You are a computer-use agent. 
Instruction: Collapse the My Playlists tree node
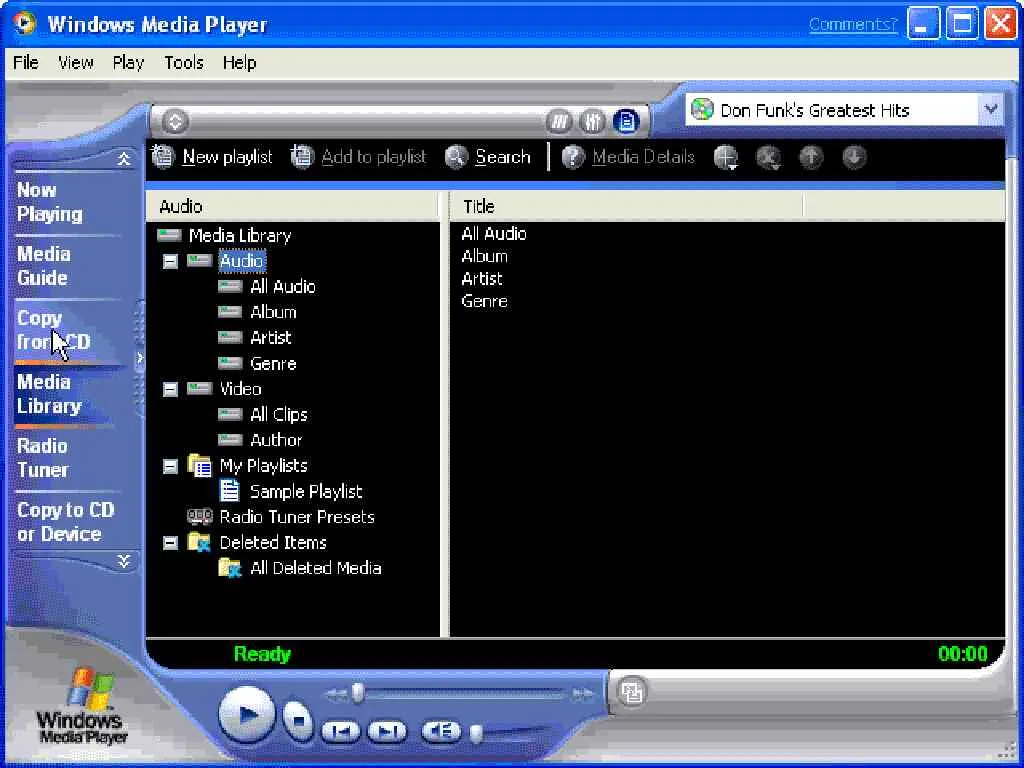[x=170, y=466]
